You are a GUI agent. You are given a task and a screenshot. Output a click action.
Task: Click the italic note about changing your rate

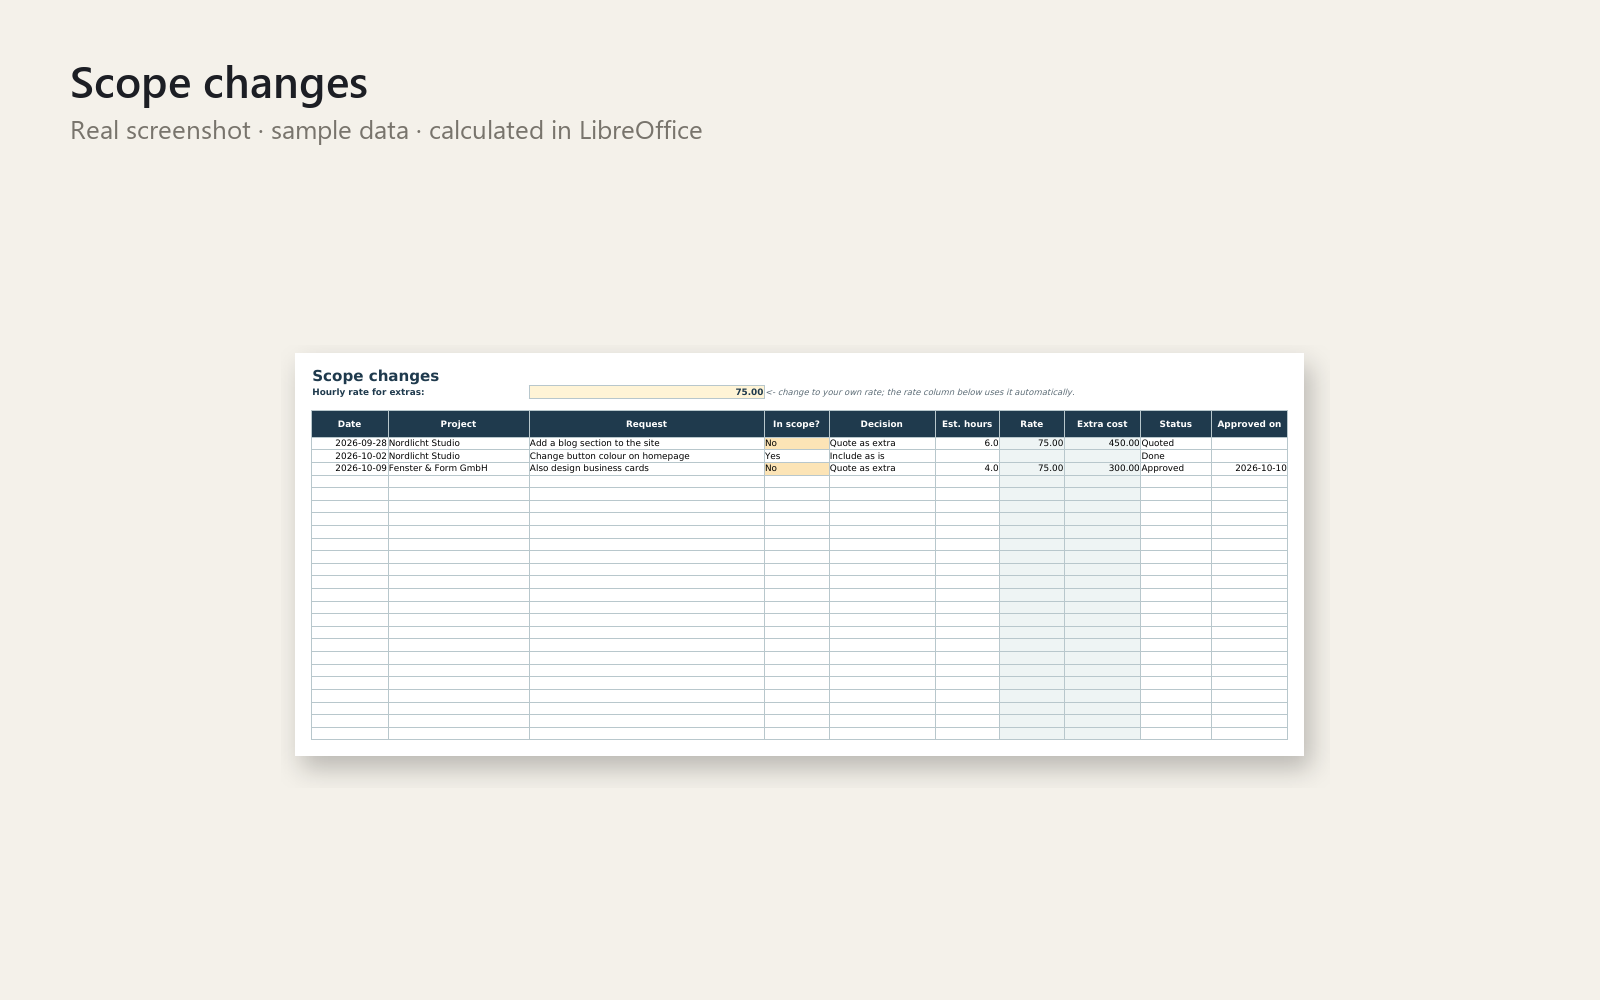(920, 392)
